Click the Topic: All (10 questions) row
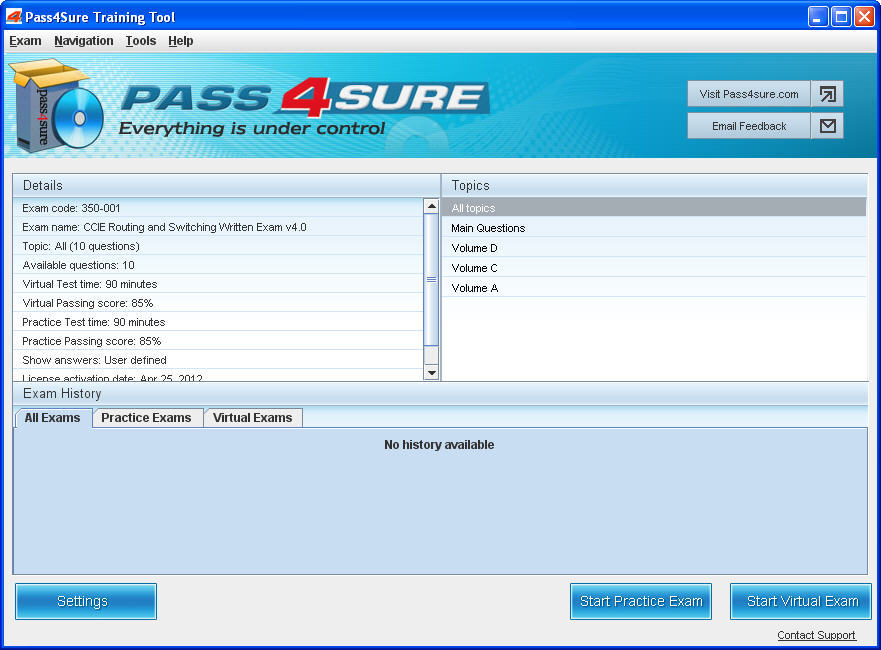Image resolution: width=881 pixels, height=650 pixels. (x=218, y=246)
